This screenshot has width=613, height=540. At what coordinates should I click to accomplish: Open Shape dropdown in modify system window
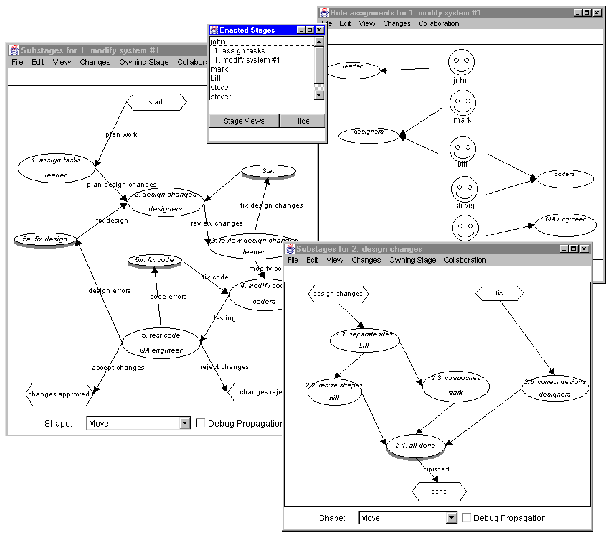tap(184, 423)
